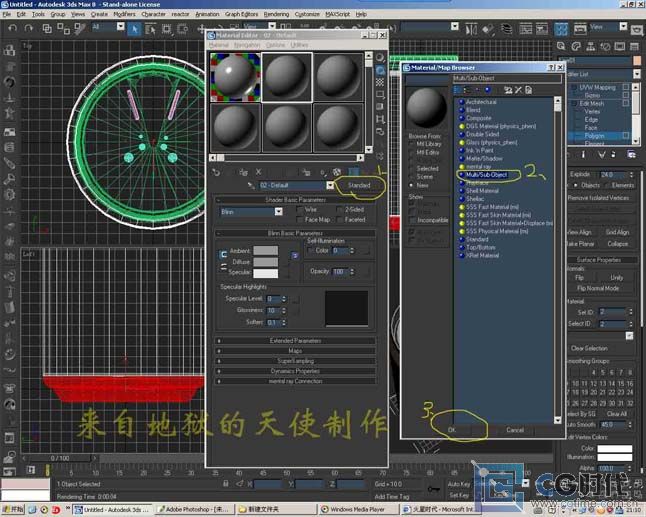
Task: Select Mtl Library radio button
Action: coord(411,144)
